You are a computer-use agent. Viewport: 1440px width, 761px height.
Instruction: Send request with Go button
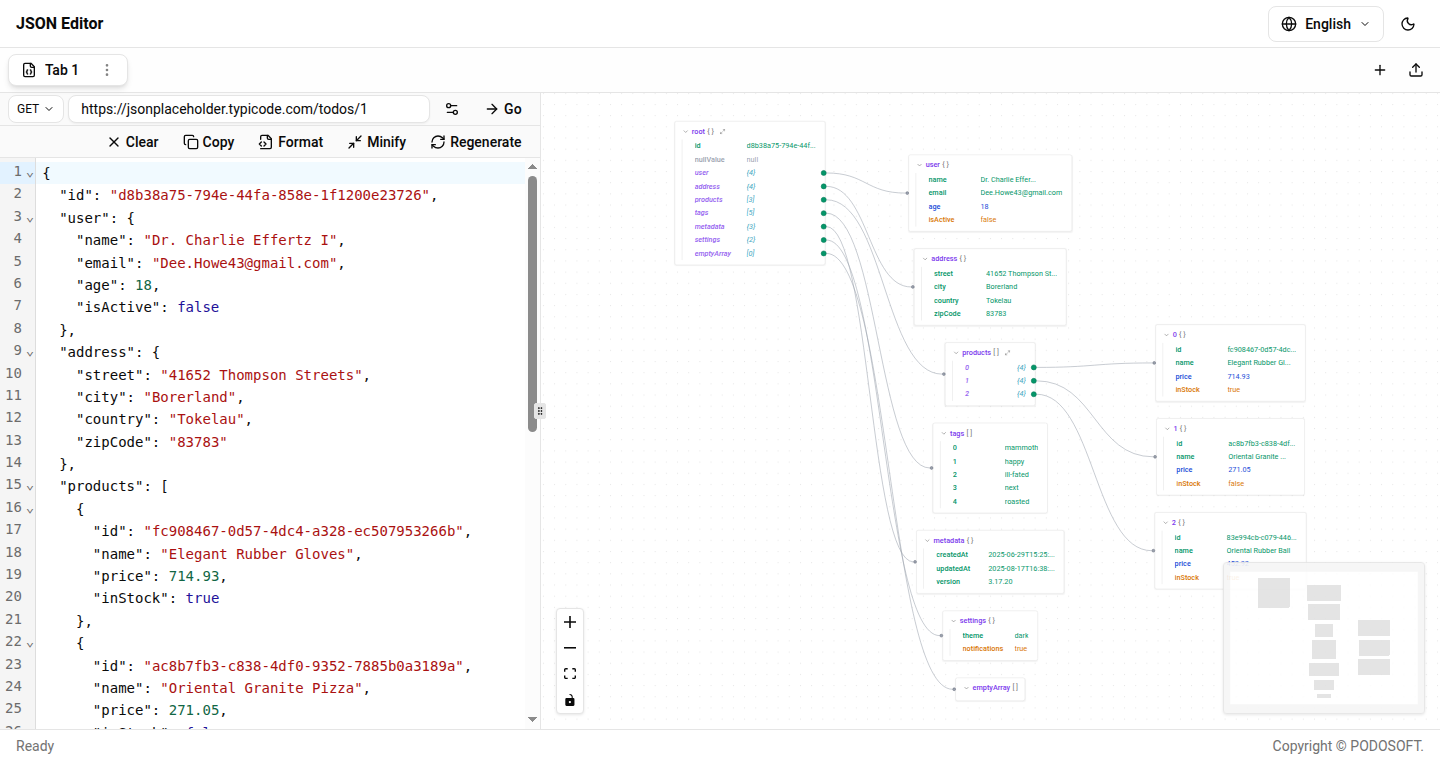tap(504, 109)
